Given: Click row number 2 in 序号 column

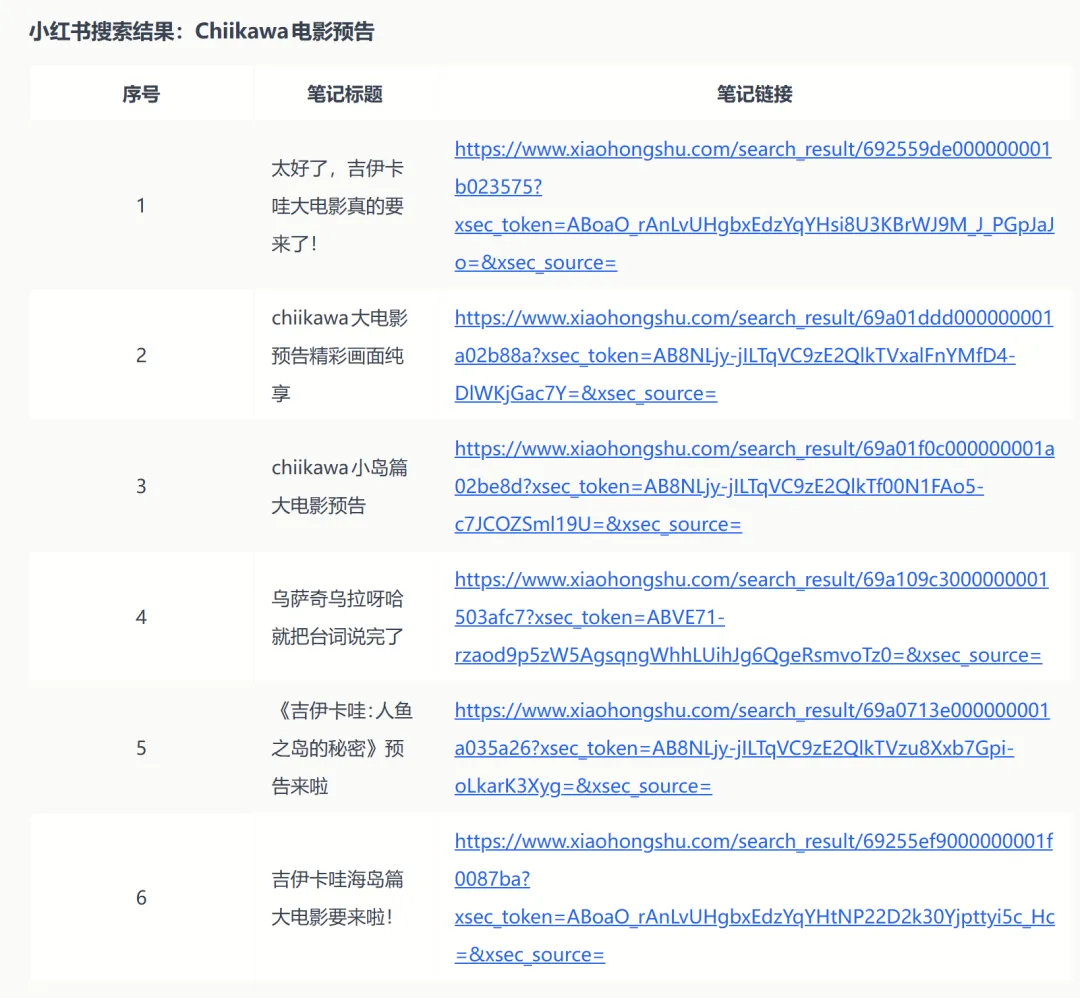Looking at the screenshot, I should pyautogui.click(x=141, y=355).
